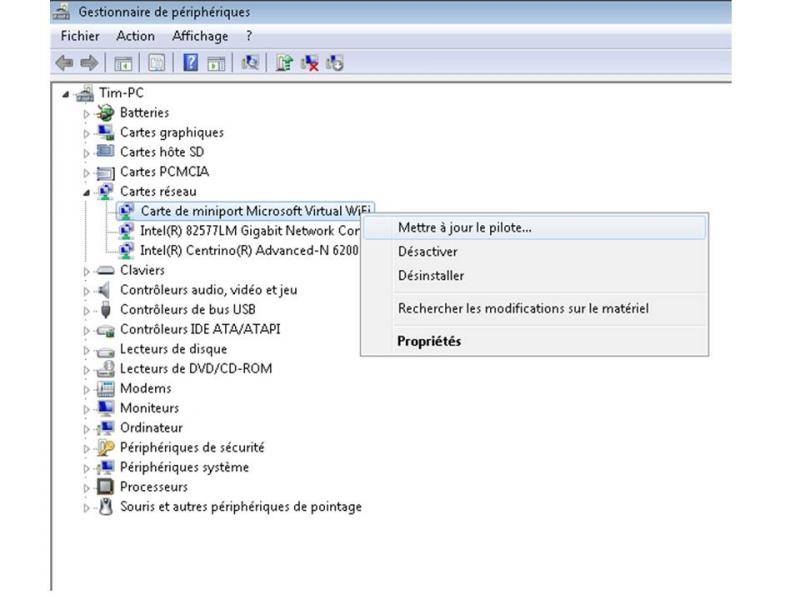Screen dimensions: 800x600
Task: Open the Affichage menu
Action: pos(200,36)
